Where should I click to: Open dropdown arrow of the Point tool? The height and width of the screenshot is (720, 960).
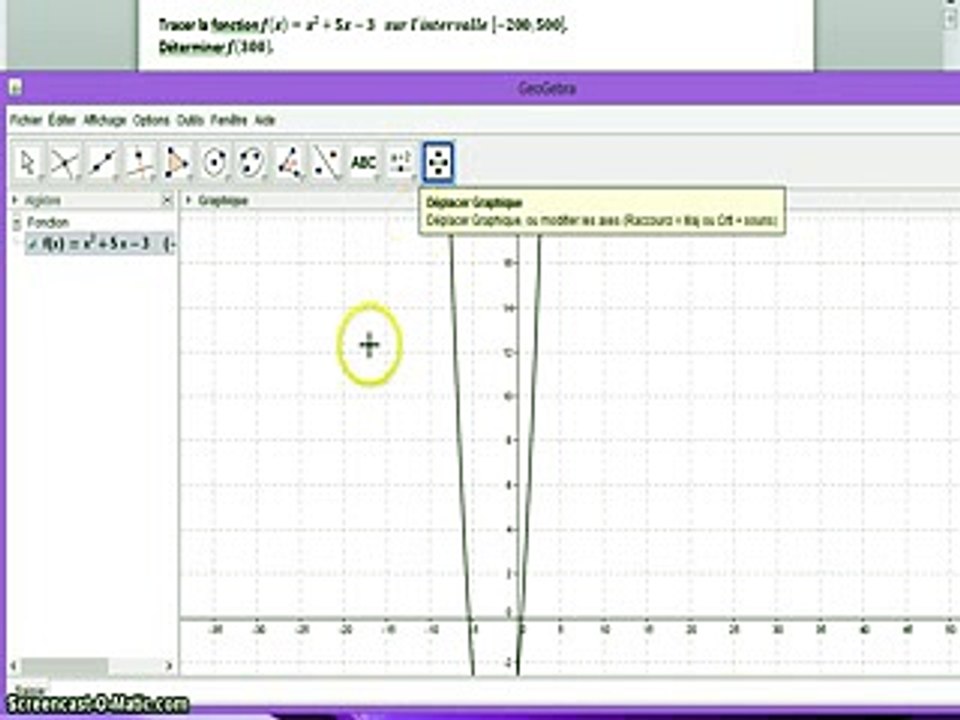78,178
